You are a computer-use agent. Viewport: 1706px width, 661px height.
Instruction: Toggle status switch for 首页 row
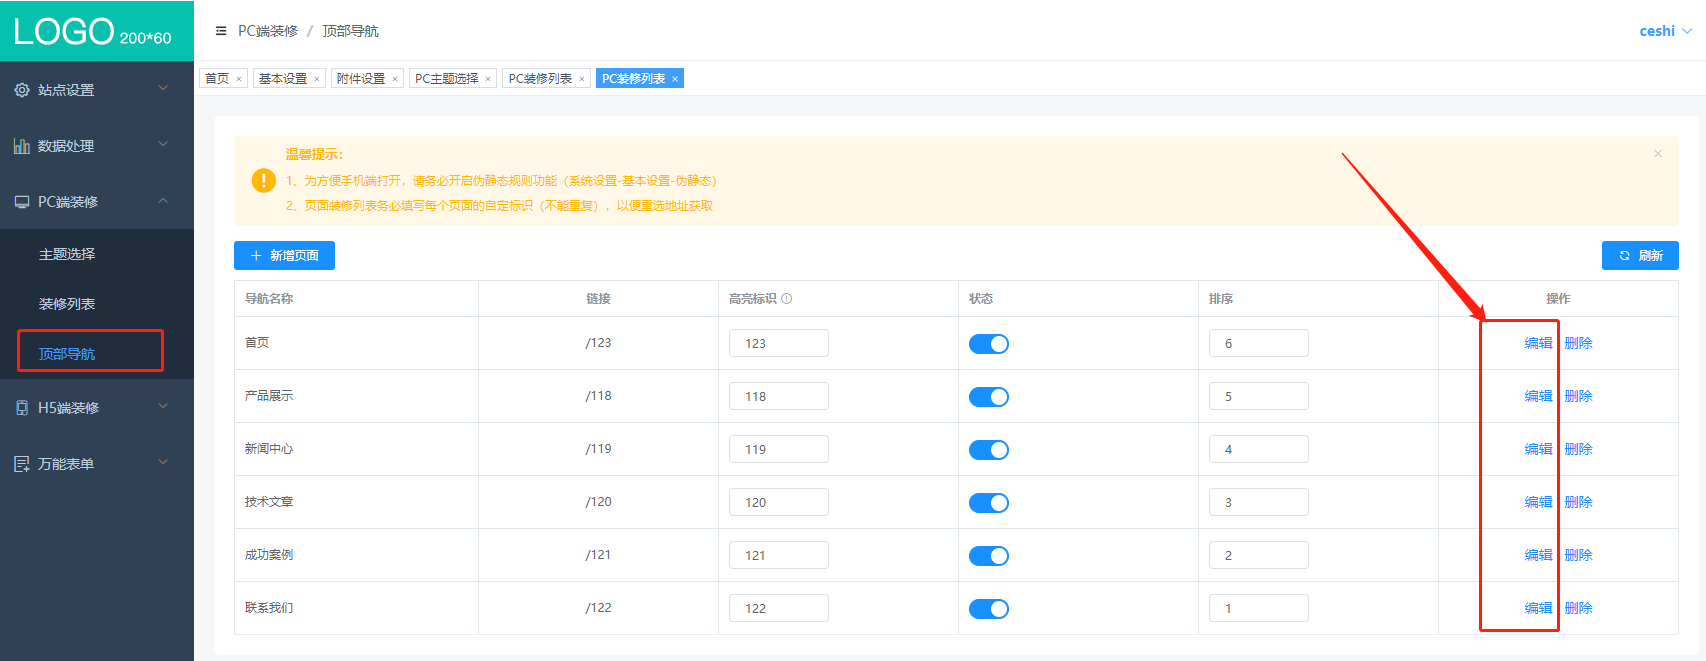[x=988, y=344]
